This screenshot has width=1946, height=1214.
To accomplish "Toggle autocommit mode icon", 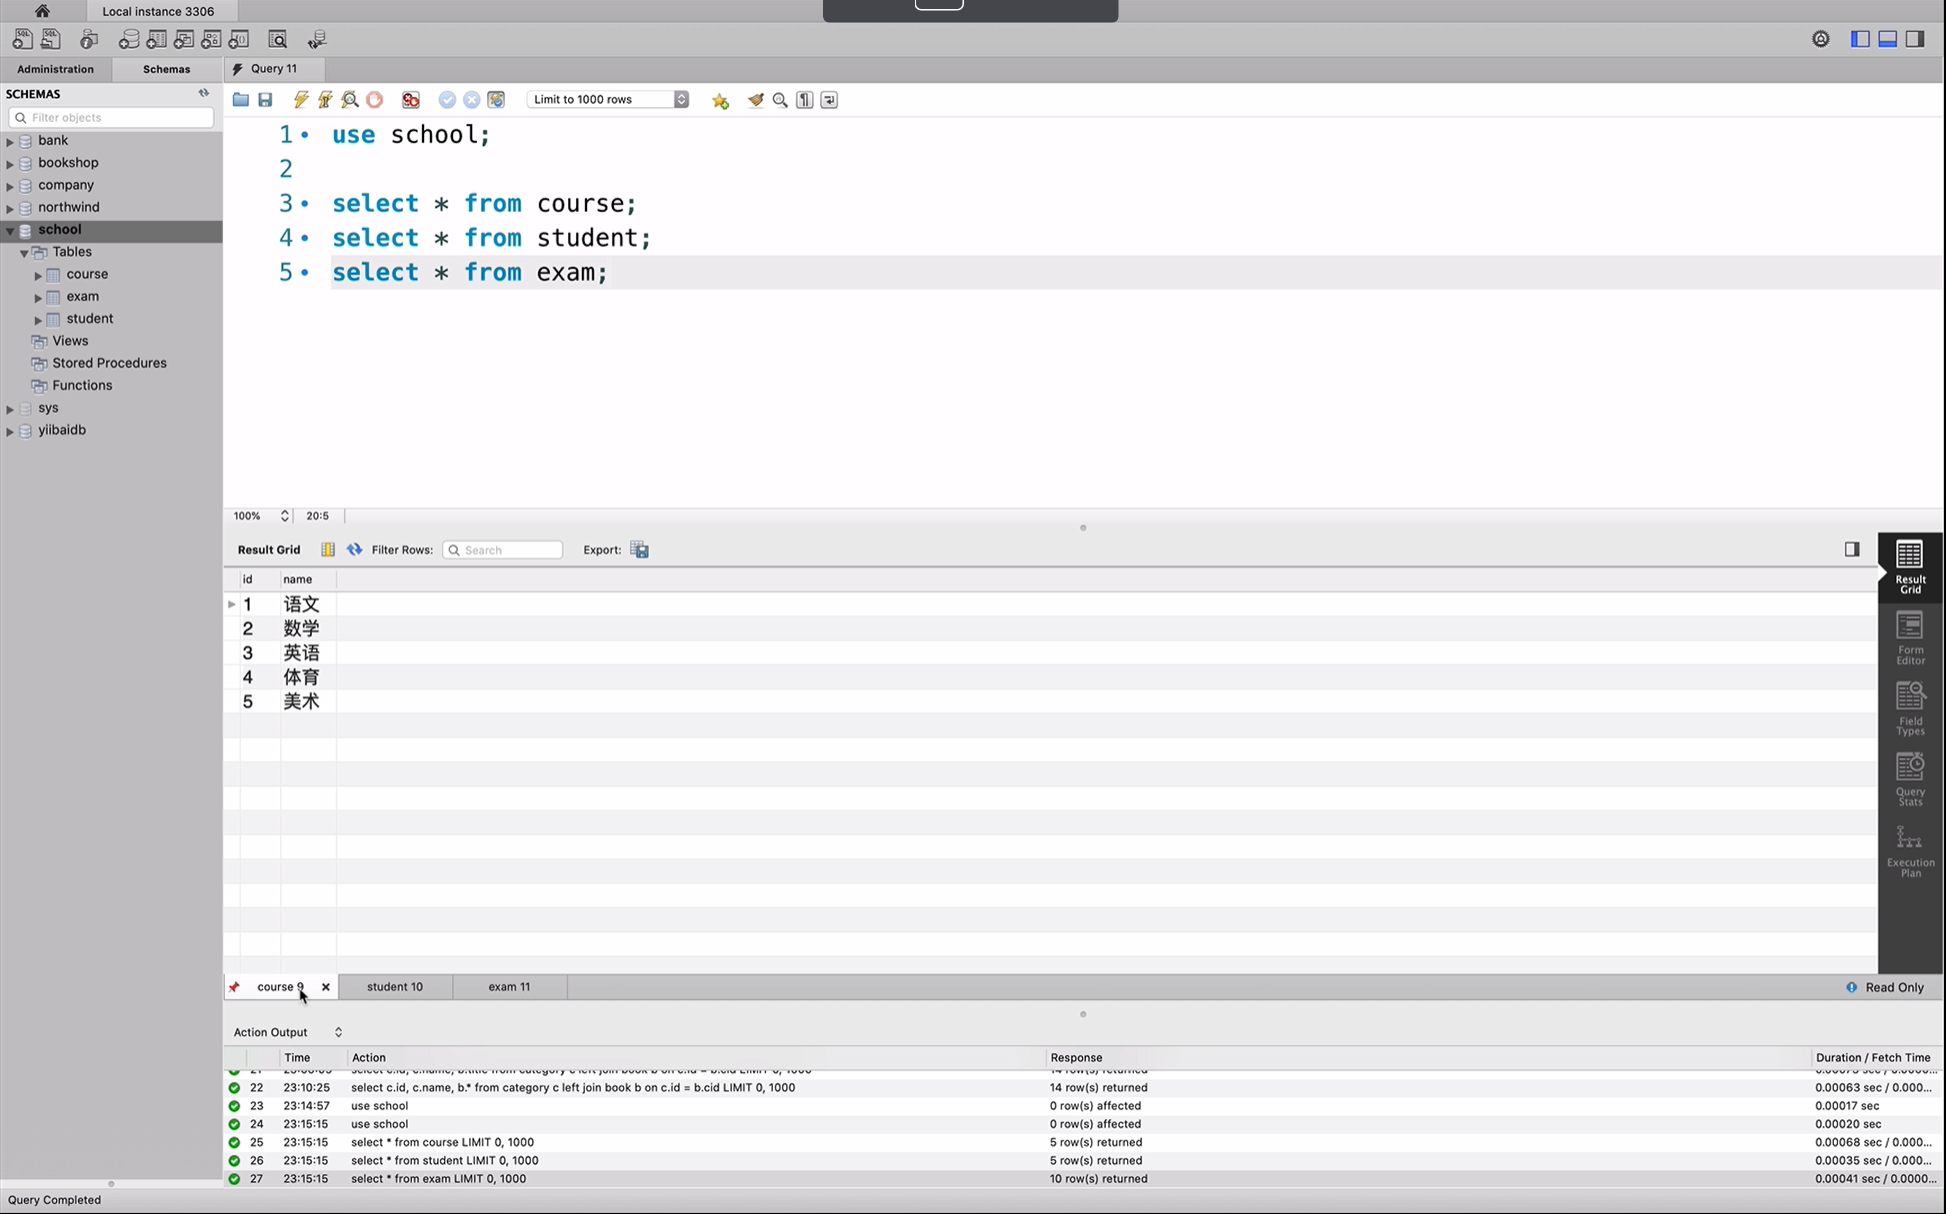I will [x=496, y=100].
